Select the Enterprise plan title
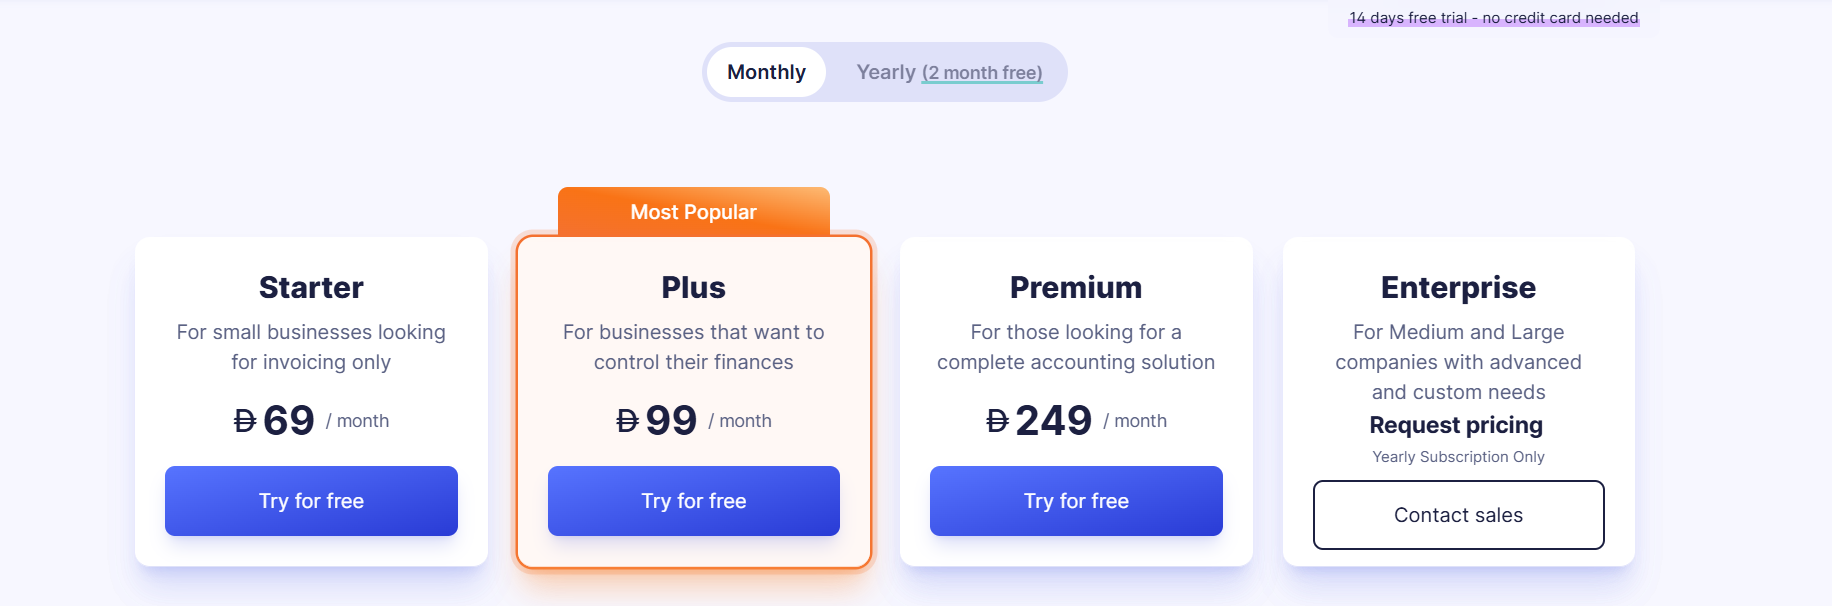 [x=1458, y=288]
